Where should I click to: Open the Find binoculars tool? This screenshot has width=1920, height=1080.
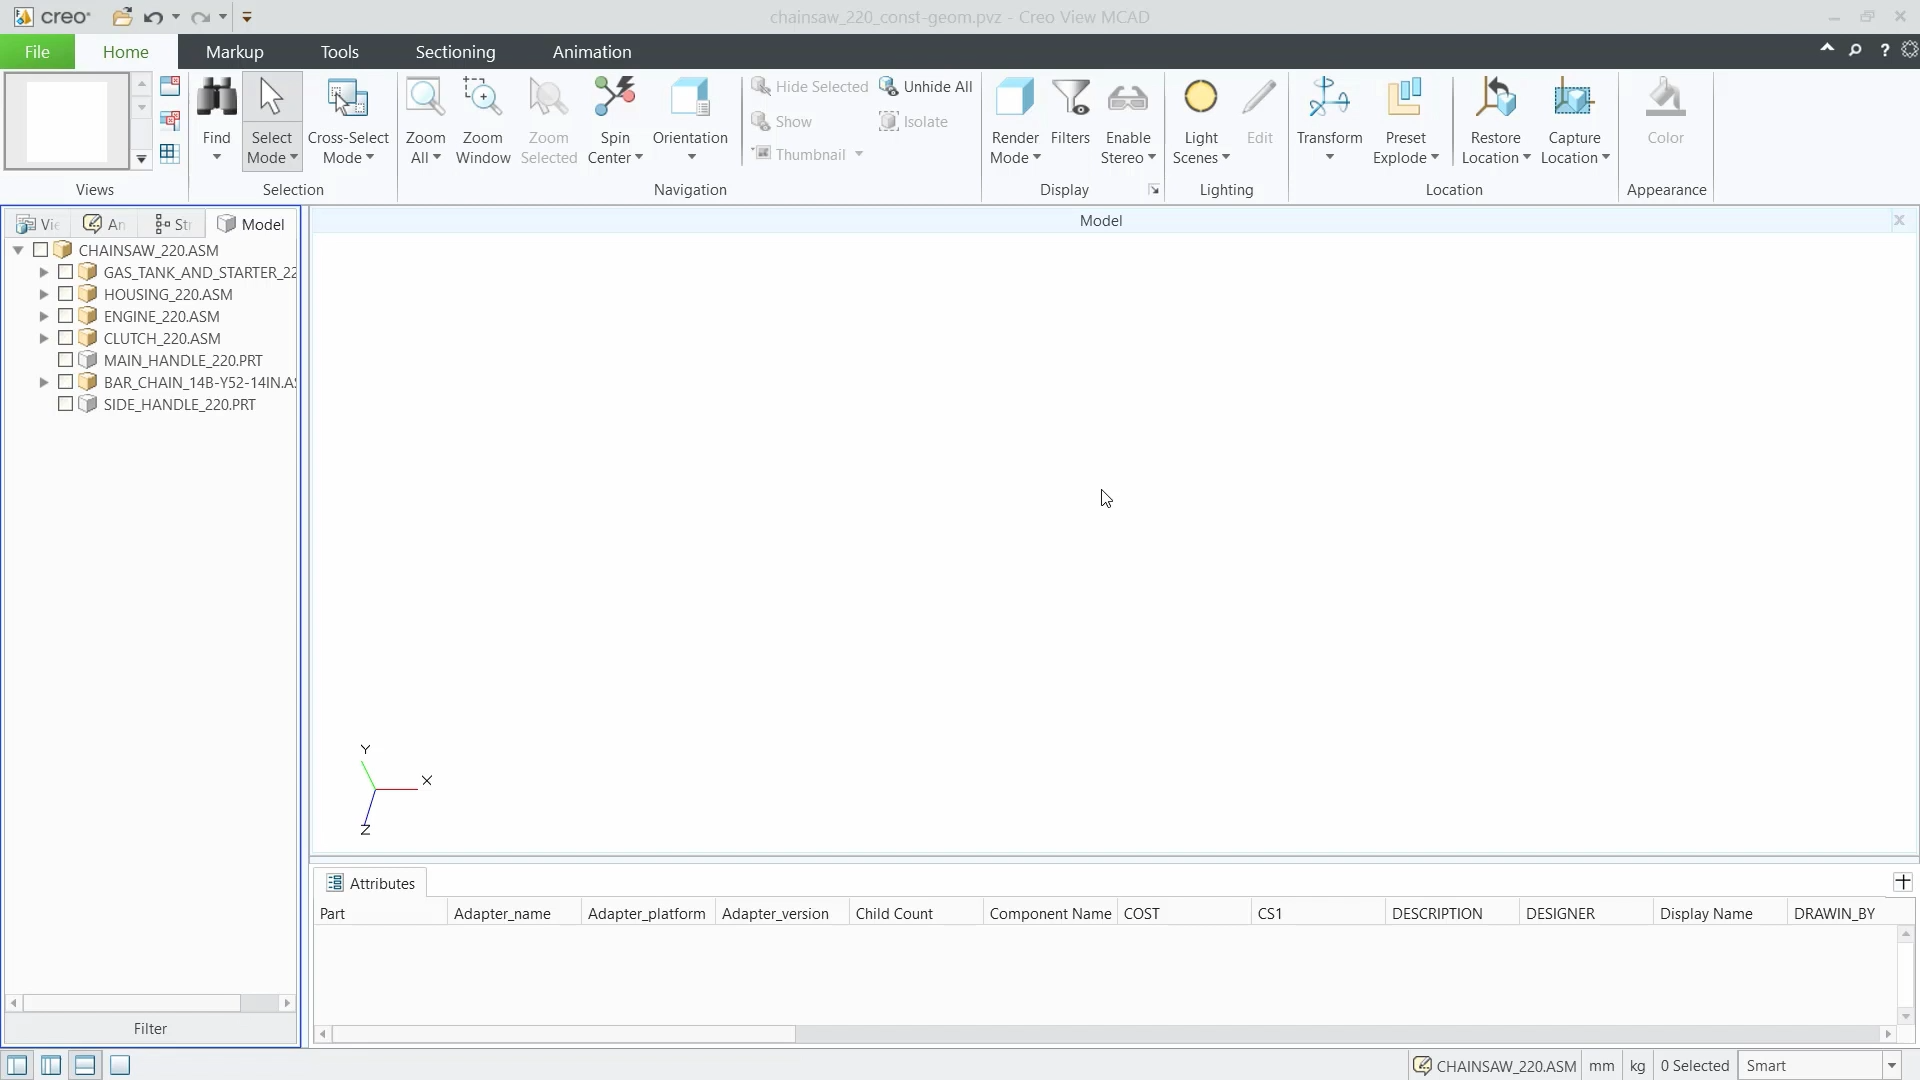pyautogui.click(x=216, y=98)
